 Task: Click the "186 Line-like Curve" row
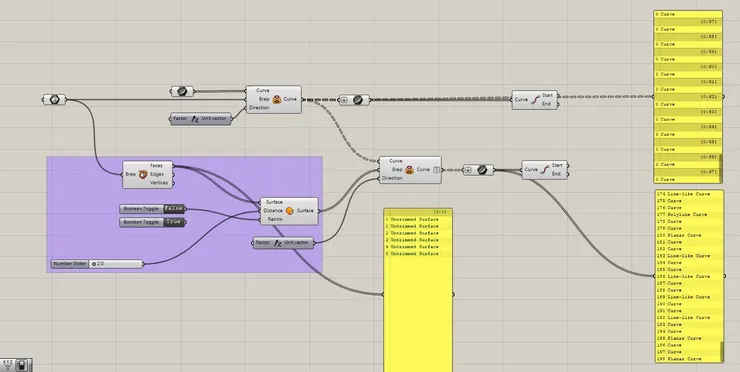(x=689, y=276)
